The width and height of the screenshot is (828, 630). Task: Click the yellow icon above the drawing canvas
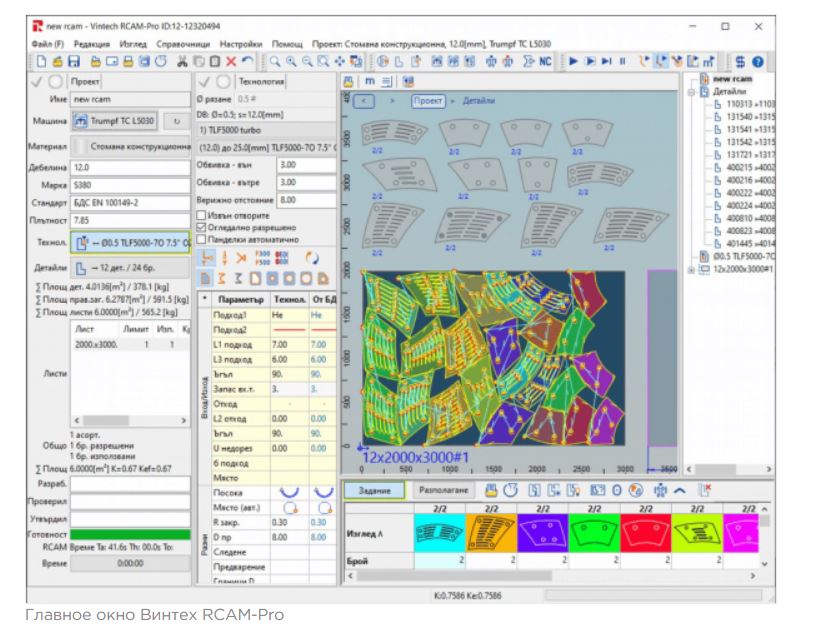[348, 81]
